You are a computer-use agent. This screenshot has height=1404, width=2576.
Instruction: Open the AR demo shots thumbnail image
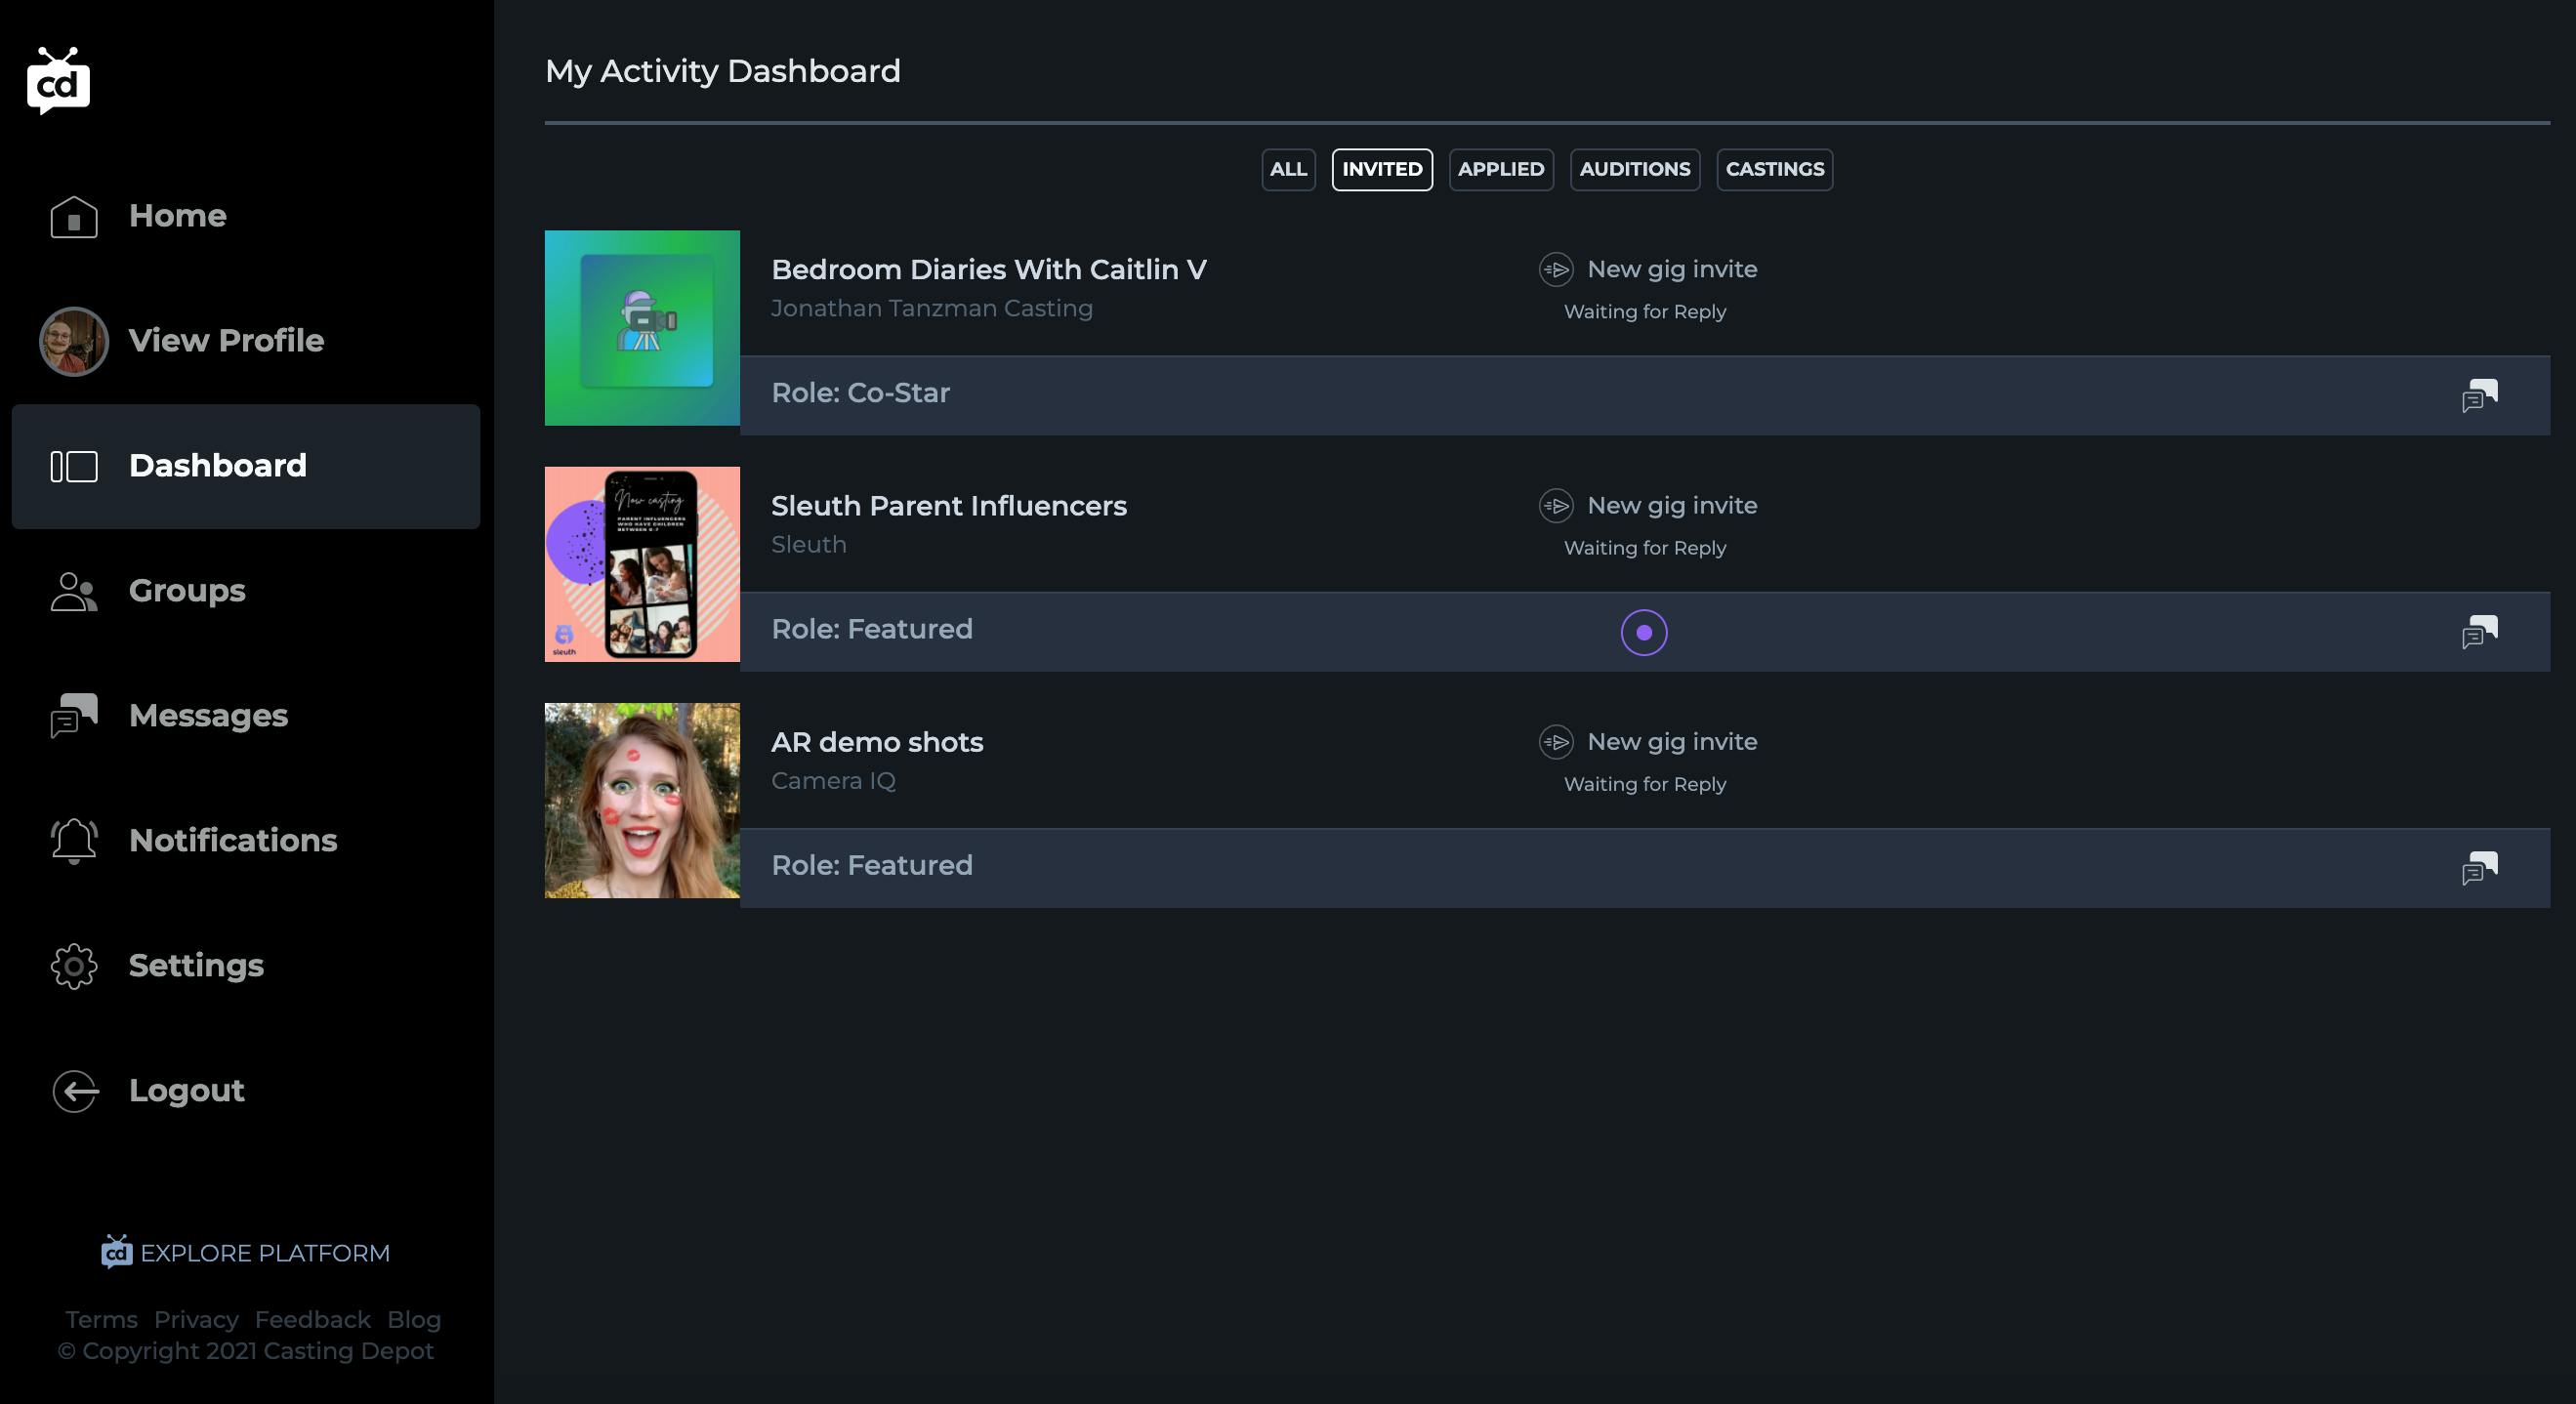(642, 800)
